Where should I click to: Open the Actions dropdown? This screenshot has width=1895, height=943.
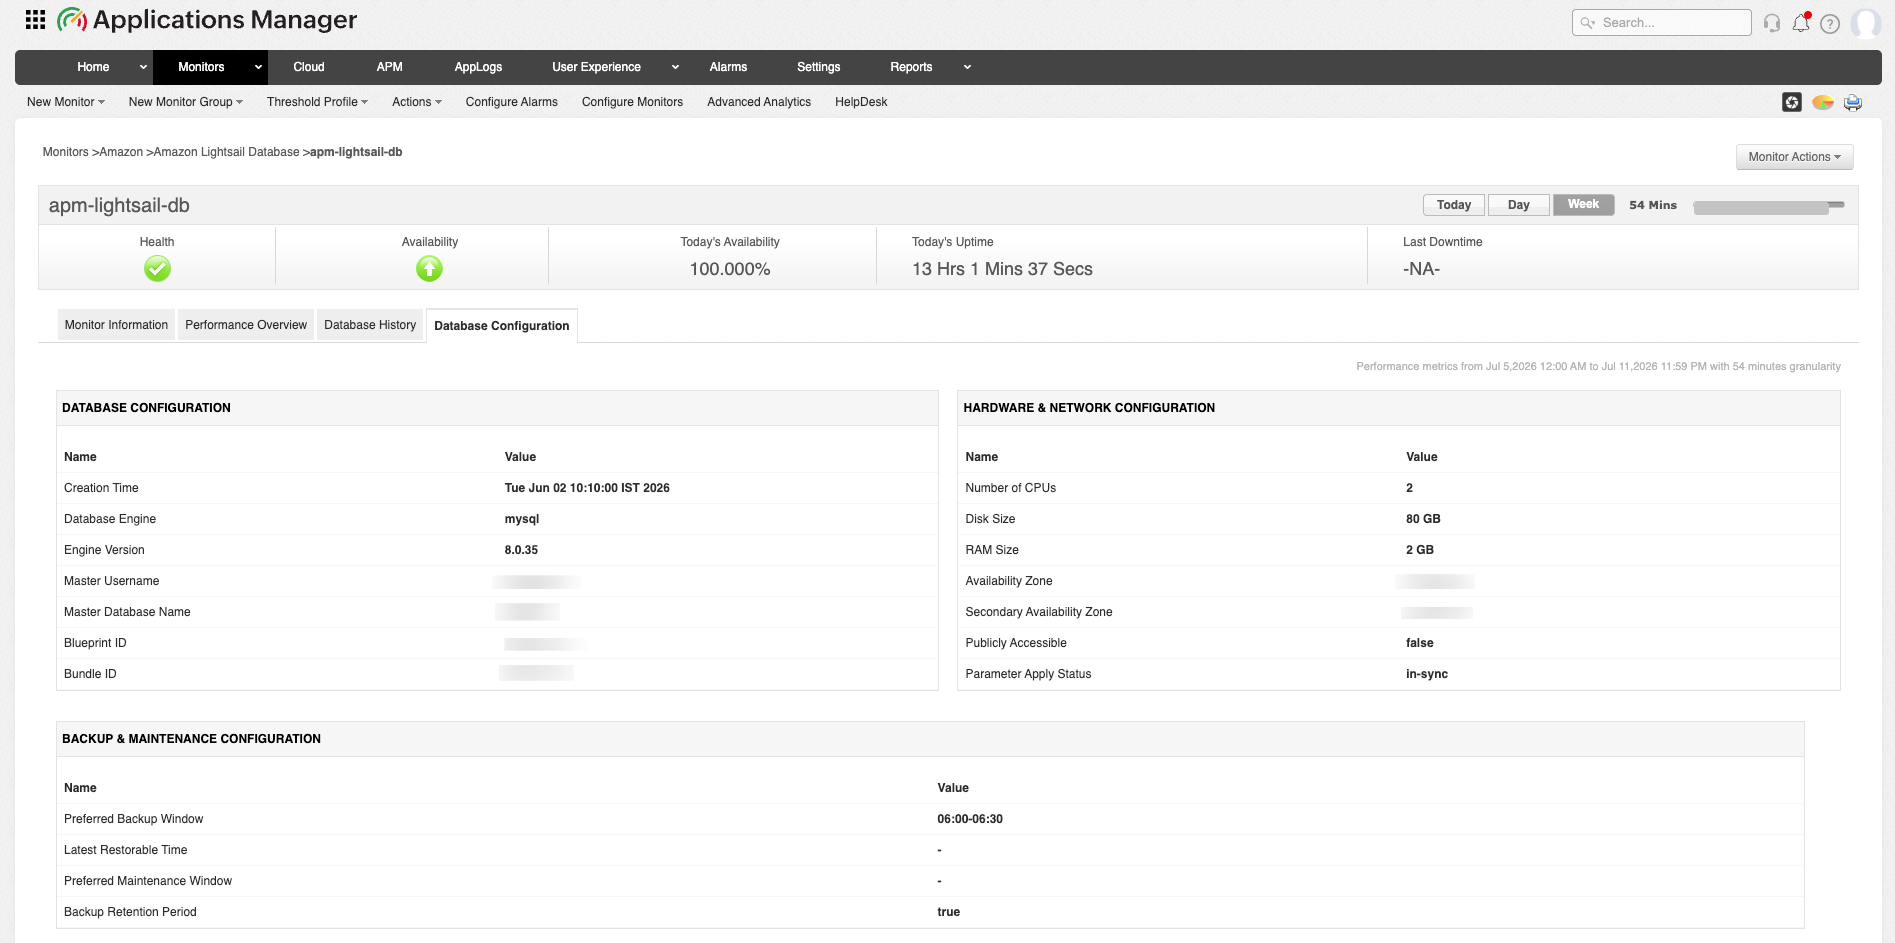pyautogui.click(x=417, y=102)
